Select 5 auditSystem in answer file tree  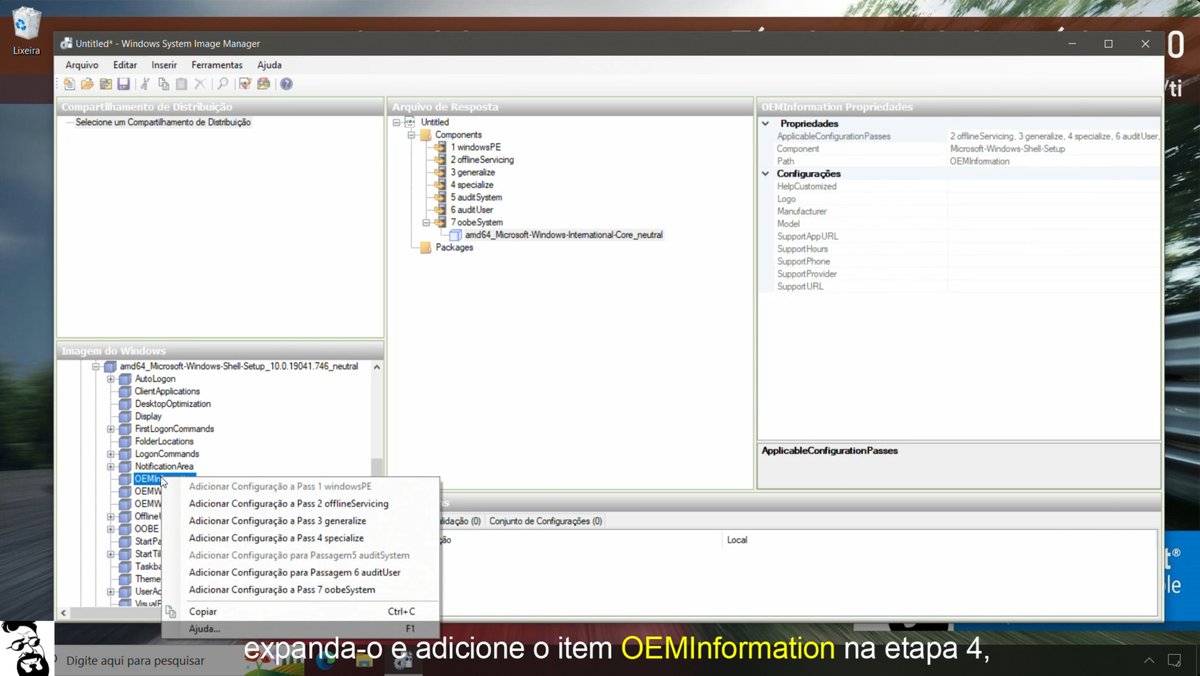coord(476,197)
